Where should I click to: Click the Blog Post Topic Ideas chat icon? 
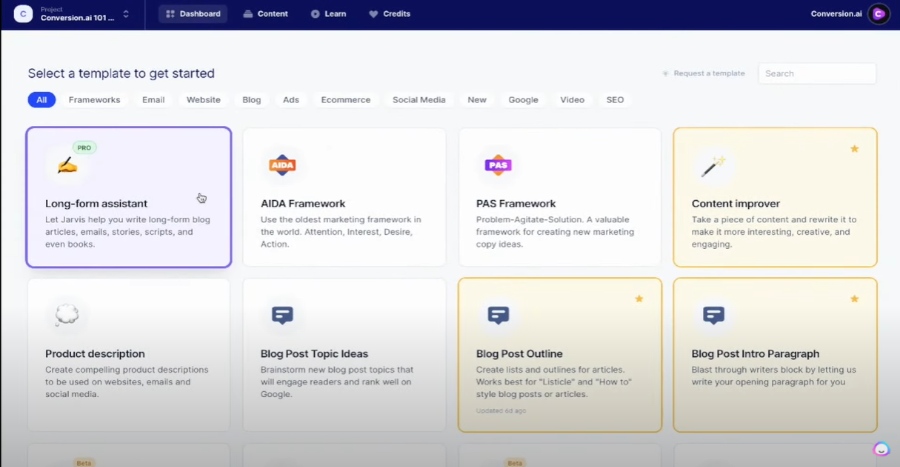click(282, 315)
